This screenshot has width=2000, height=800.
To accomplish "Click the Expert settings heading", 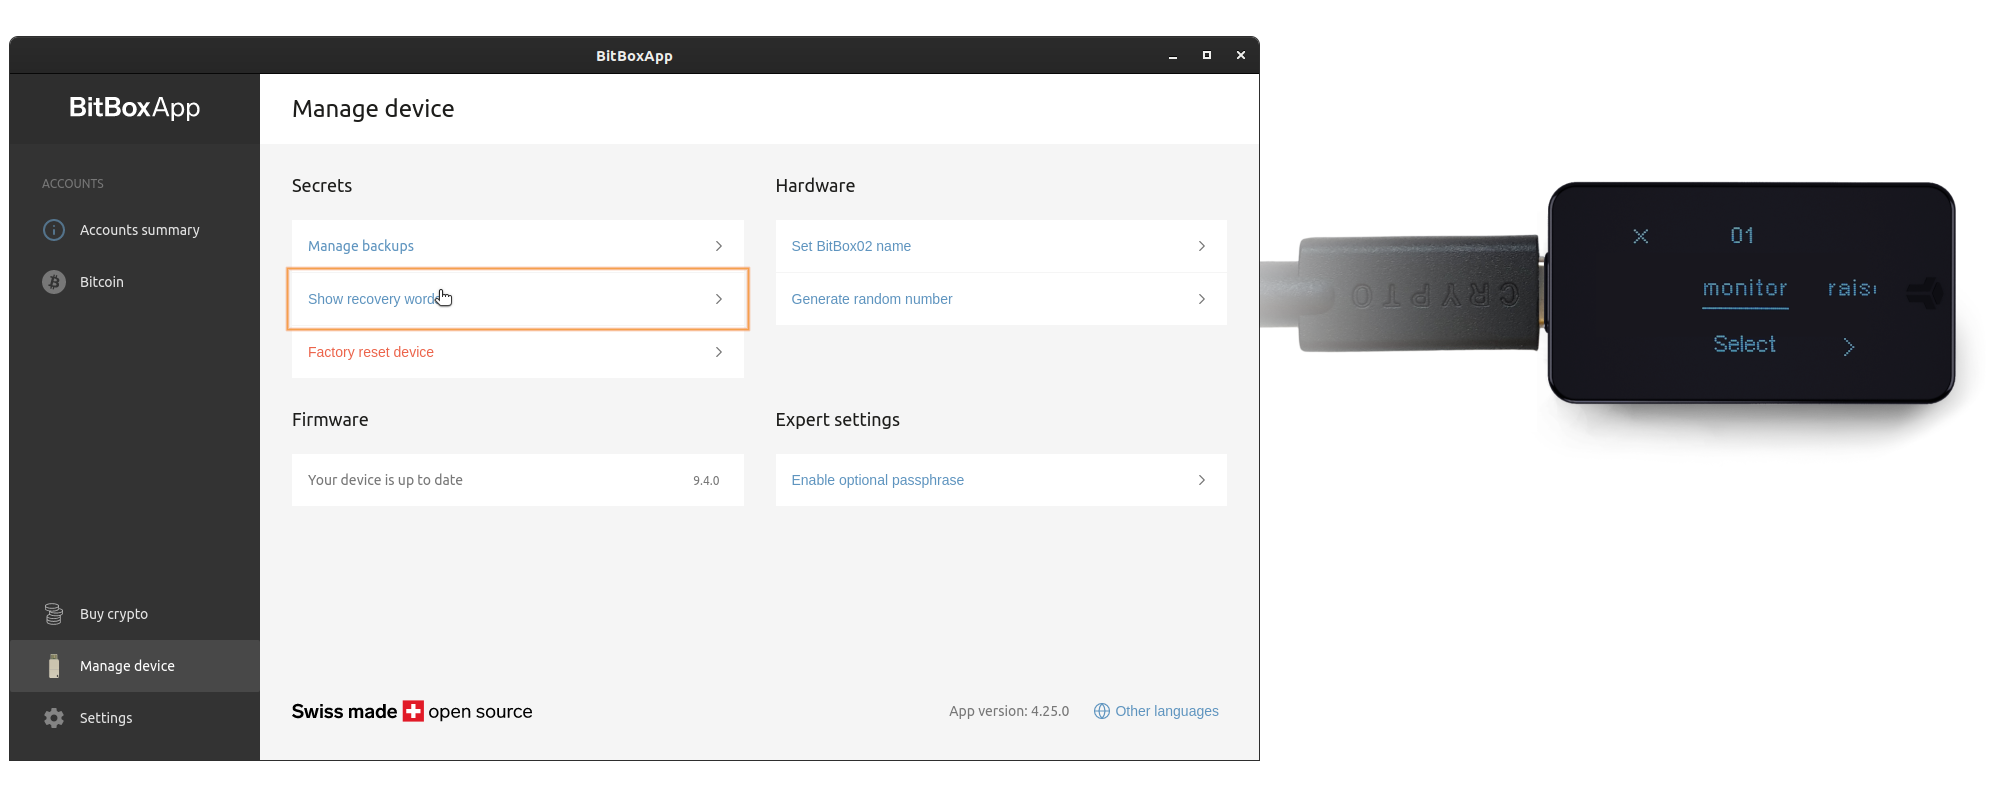I will [838, 420].
